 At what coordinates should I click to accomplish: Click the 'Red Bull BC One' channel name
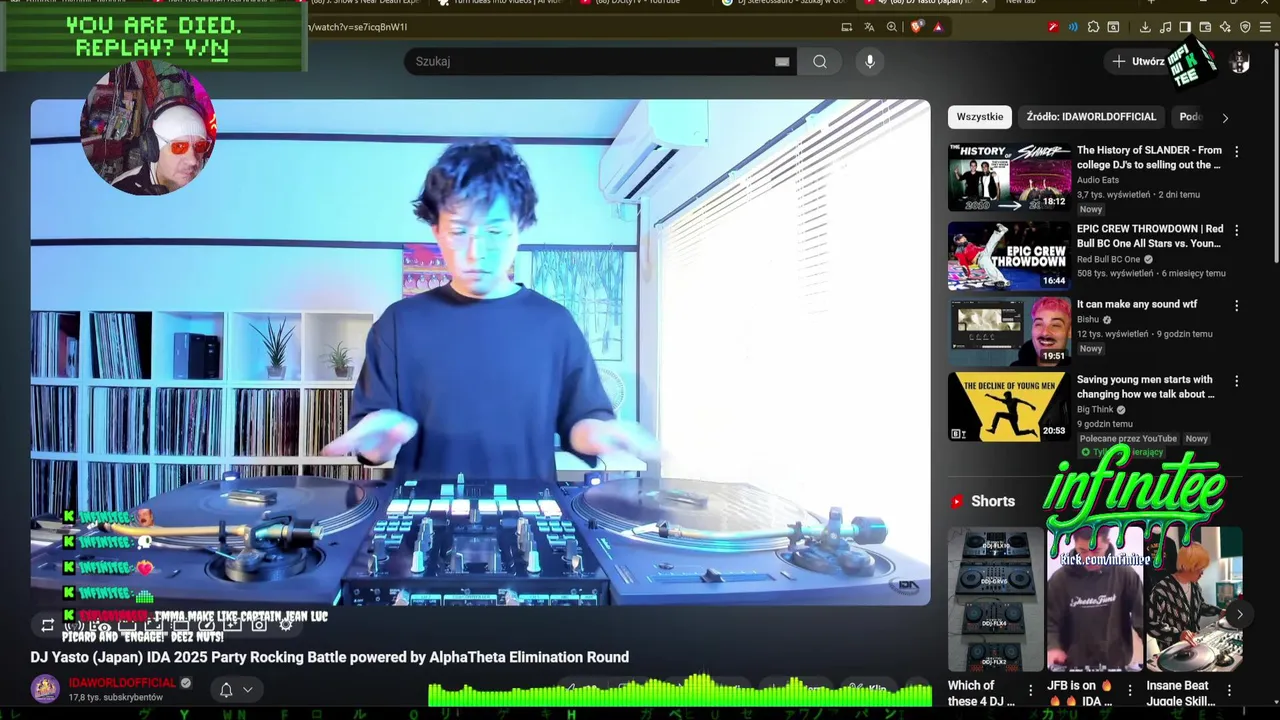(x=1108, y=259)
